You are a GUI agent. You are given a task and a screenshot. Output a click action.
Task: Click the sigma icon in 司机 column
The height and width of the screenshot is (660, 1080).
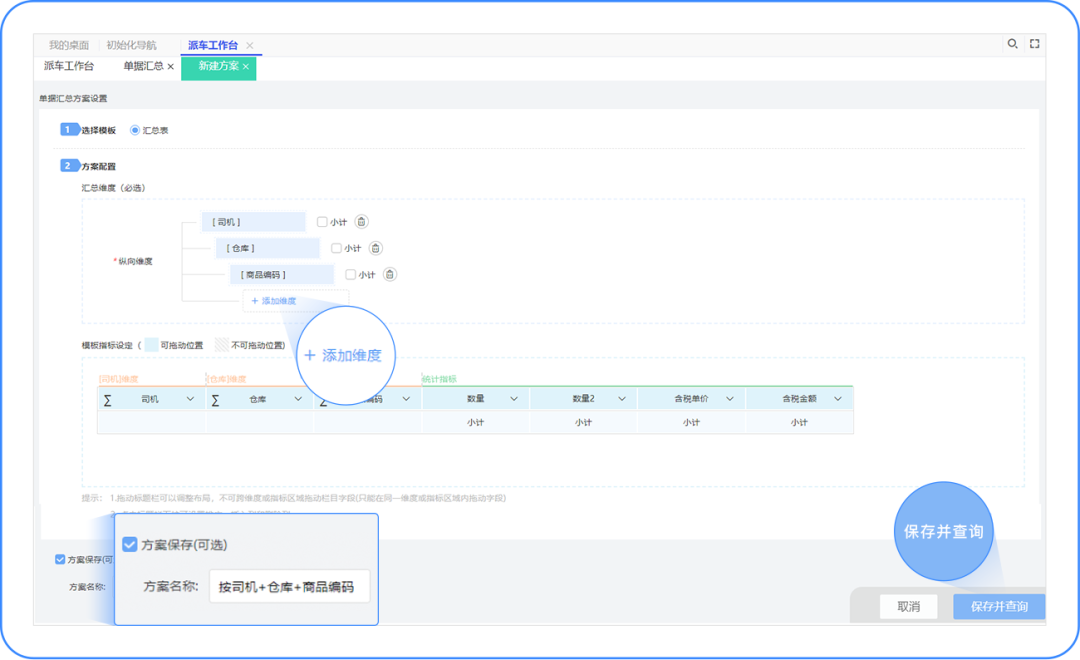pyautogui.click(x=107, y=400)
